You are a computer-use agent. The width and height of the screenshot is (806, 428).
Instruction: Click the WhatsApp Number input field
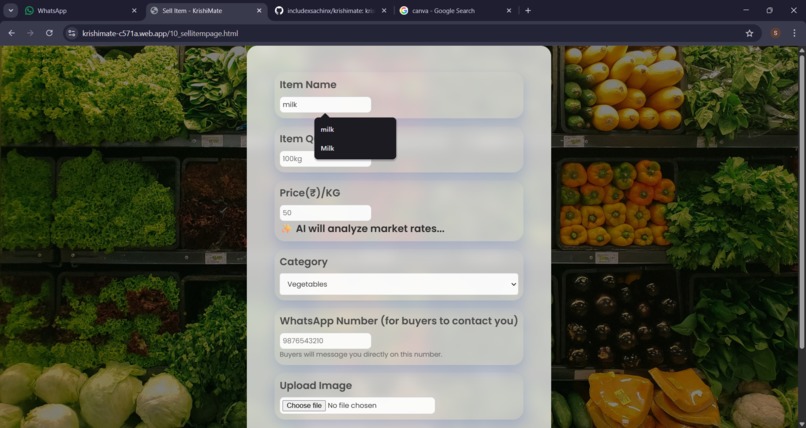pyautogui.click(x=325, y=341)
